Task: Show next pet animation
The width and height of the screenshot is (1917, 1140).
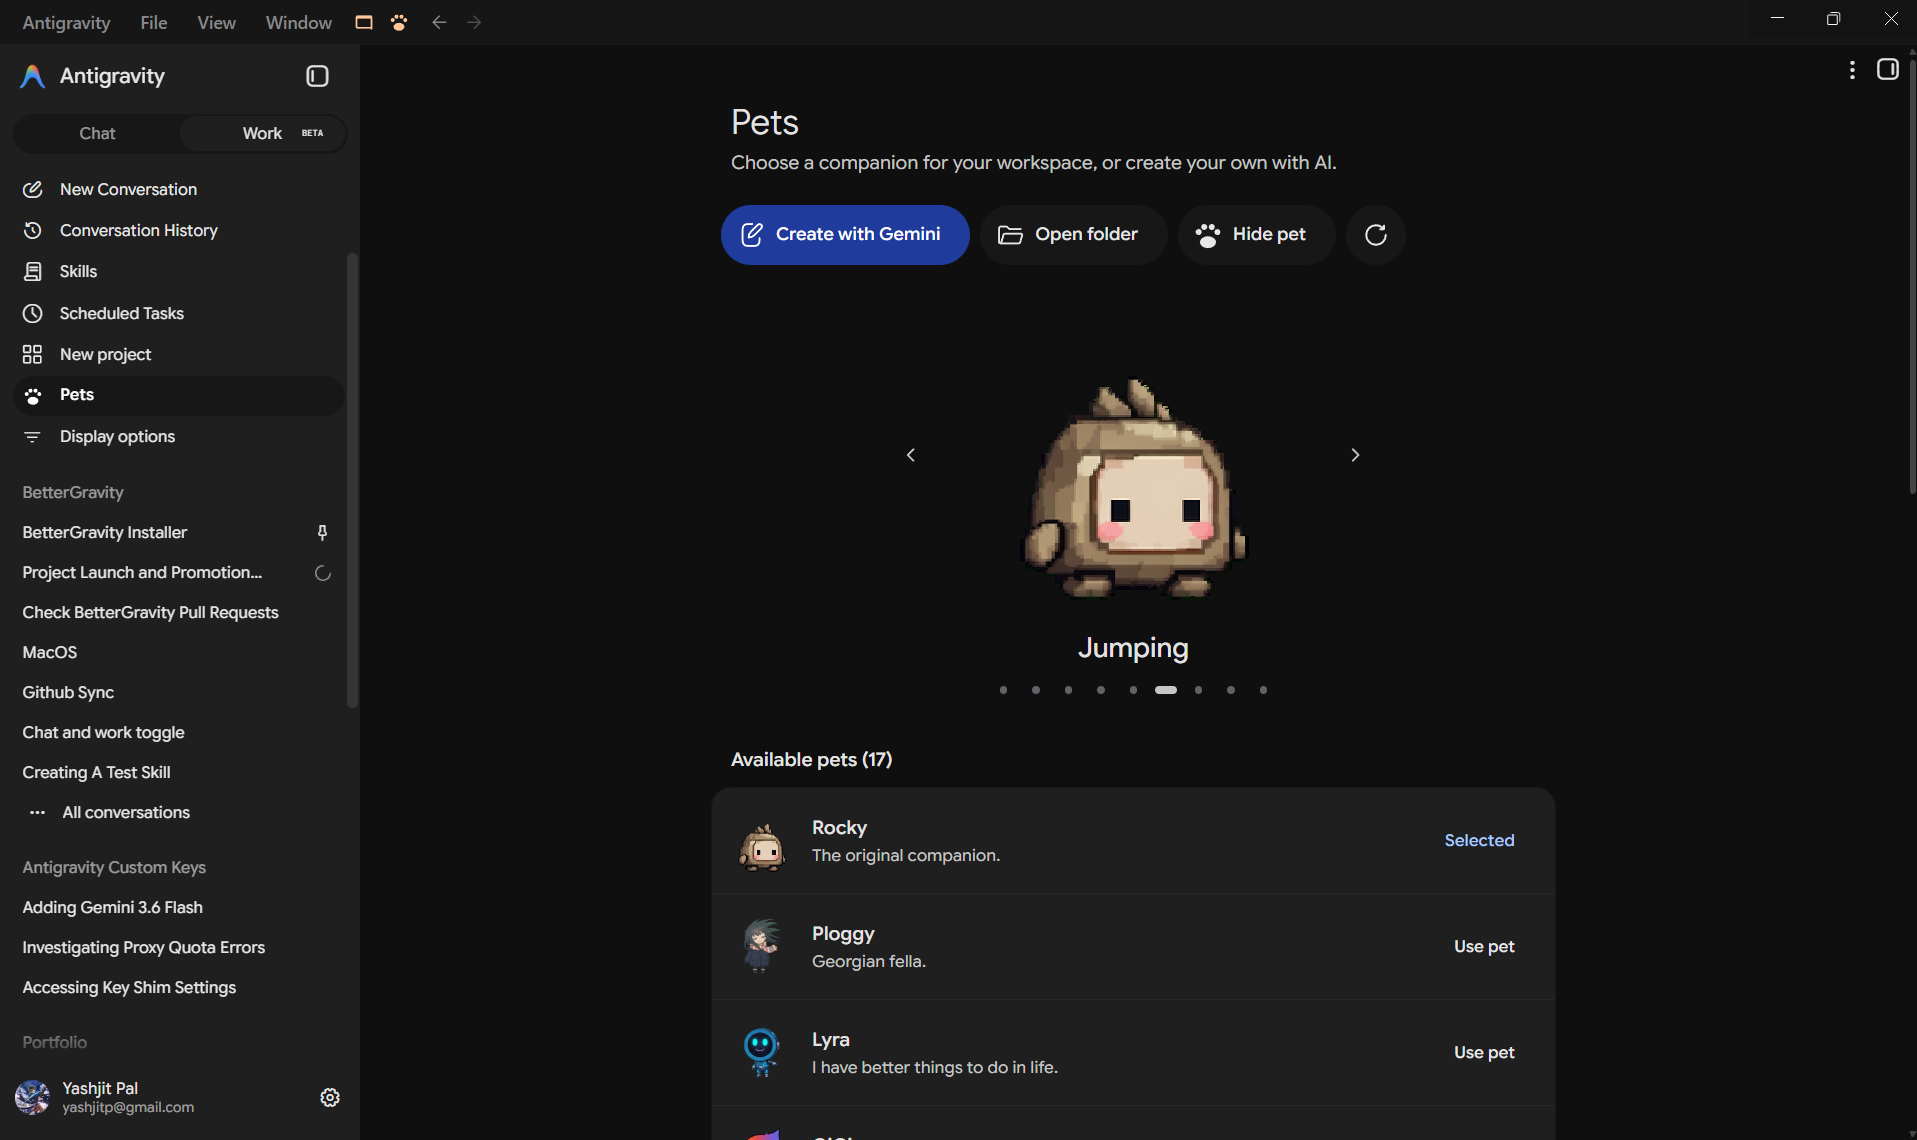Action: click(1355, 455)
